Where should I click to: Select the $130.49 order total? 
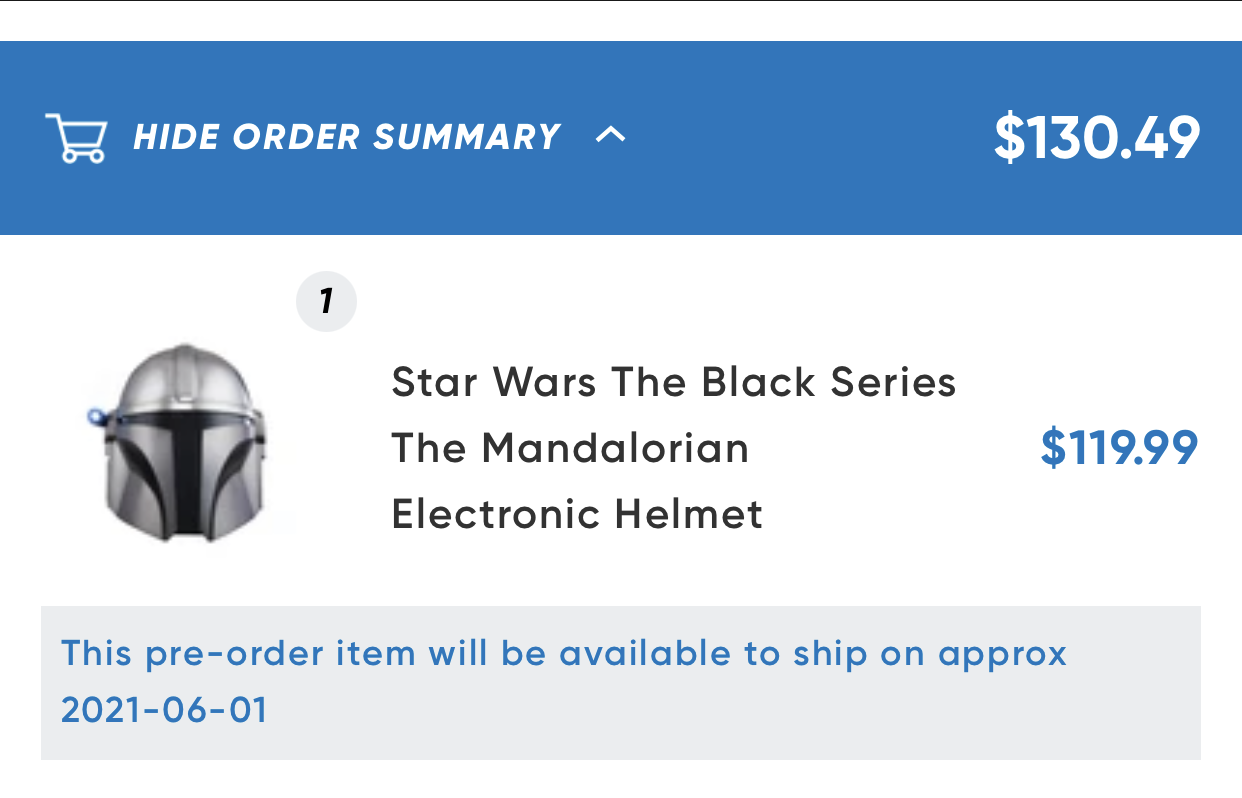[1096, 138]
